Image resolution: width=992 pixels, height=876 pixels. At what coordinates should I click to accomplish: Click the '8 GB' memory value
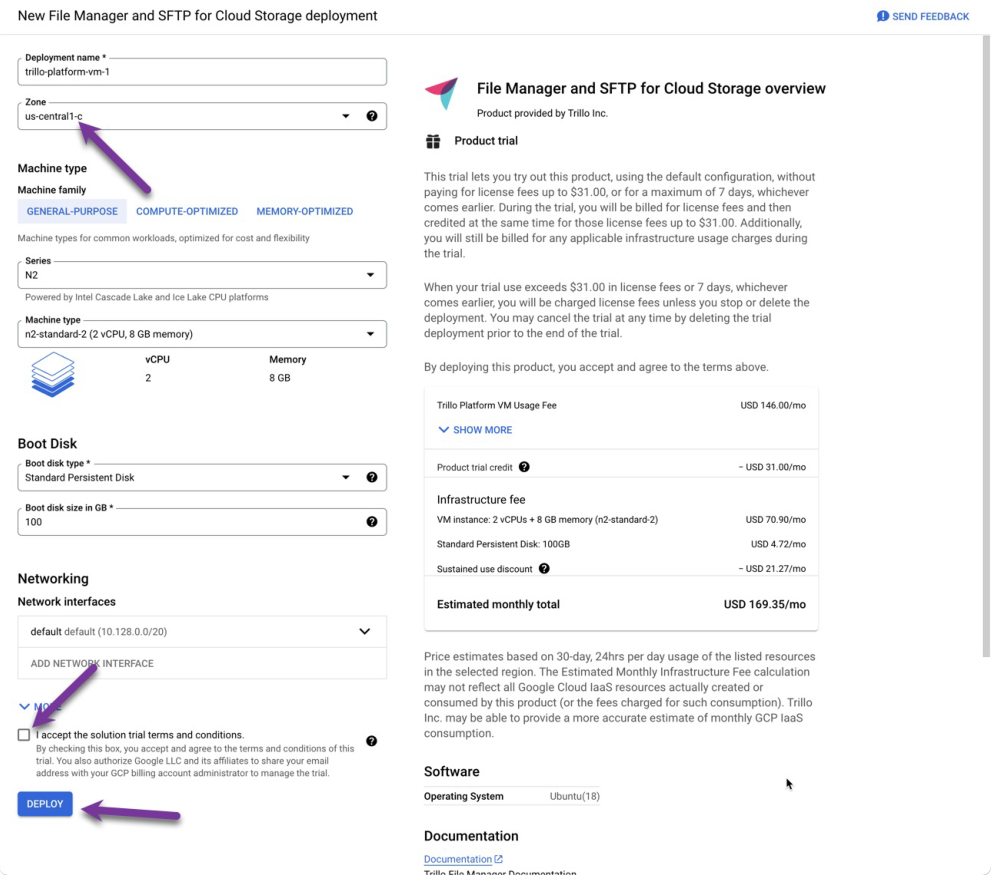(280, 378)
